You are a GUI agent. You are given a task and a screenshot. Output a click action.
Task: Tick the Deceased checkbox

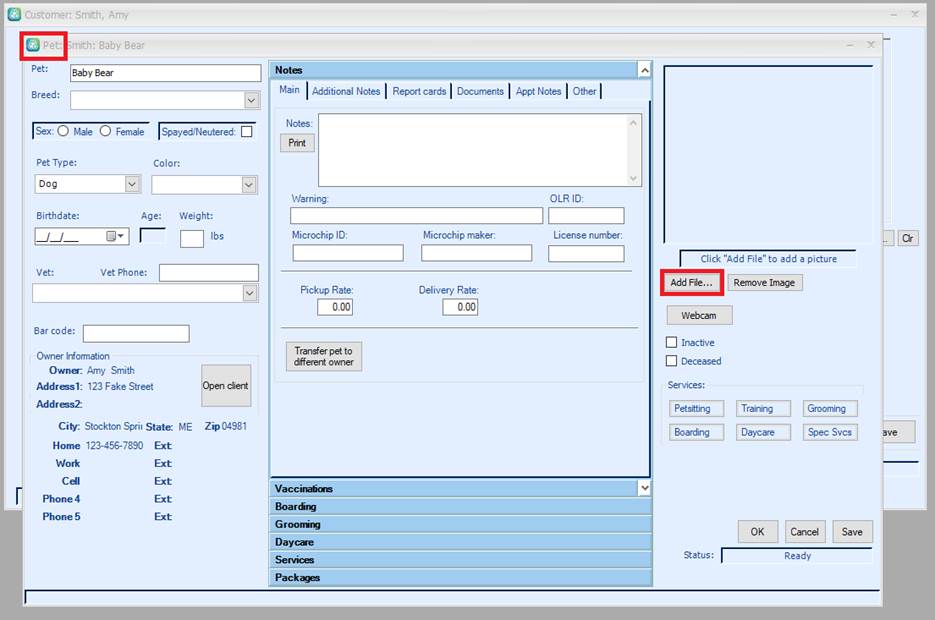[672, 361]
